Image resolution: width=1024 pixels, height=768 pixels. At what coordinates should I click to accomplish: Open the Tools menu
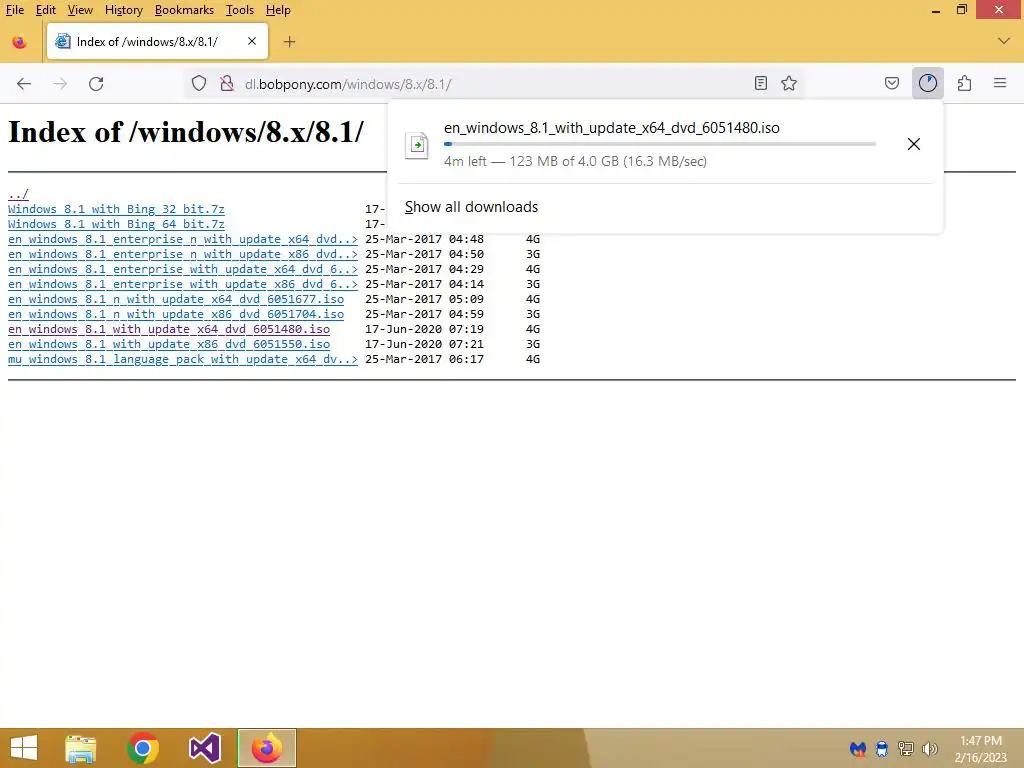coord(240,10)
